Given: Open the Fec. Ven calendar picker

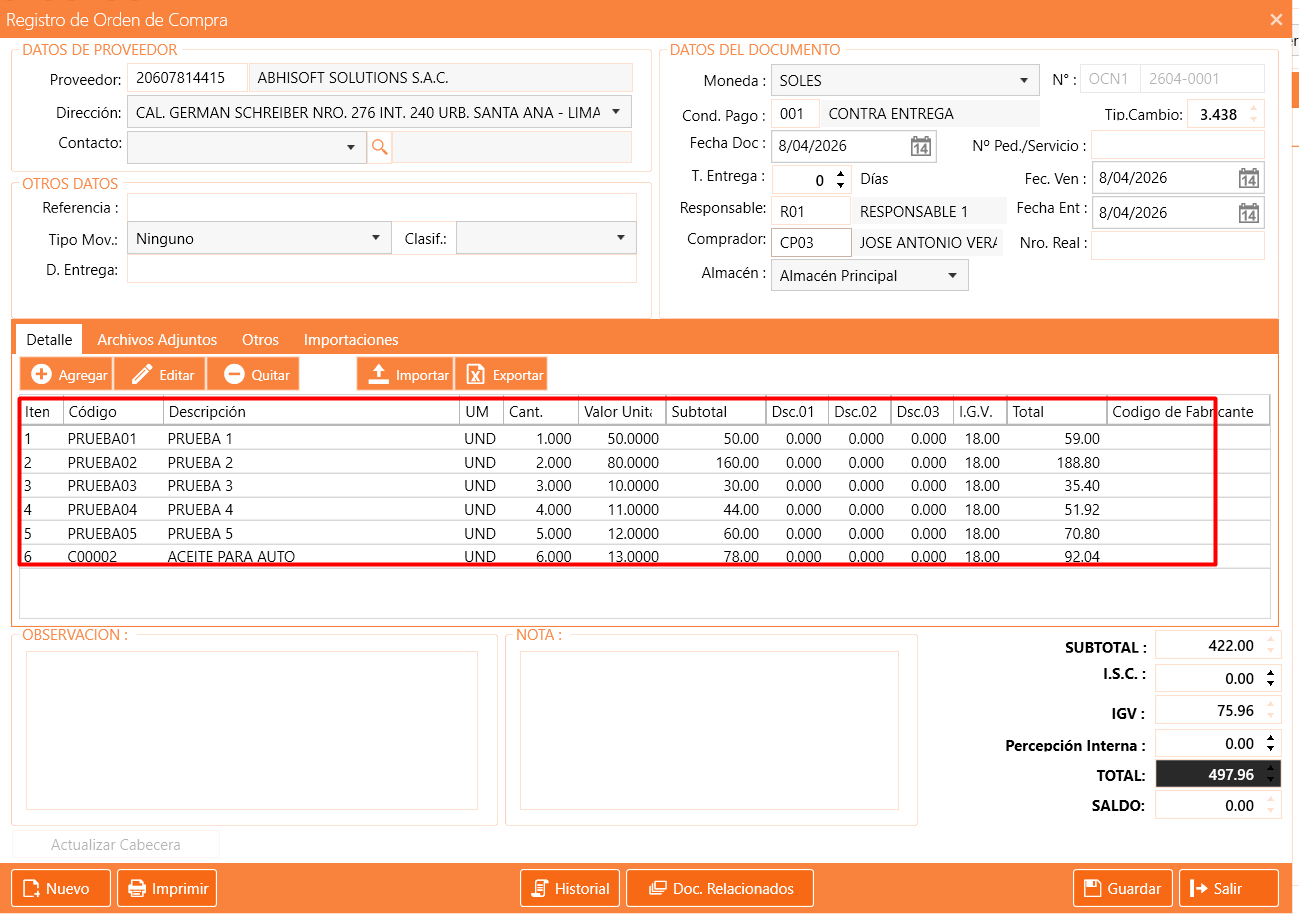Looking at the screenshot, I should click(1248, 179).
